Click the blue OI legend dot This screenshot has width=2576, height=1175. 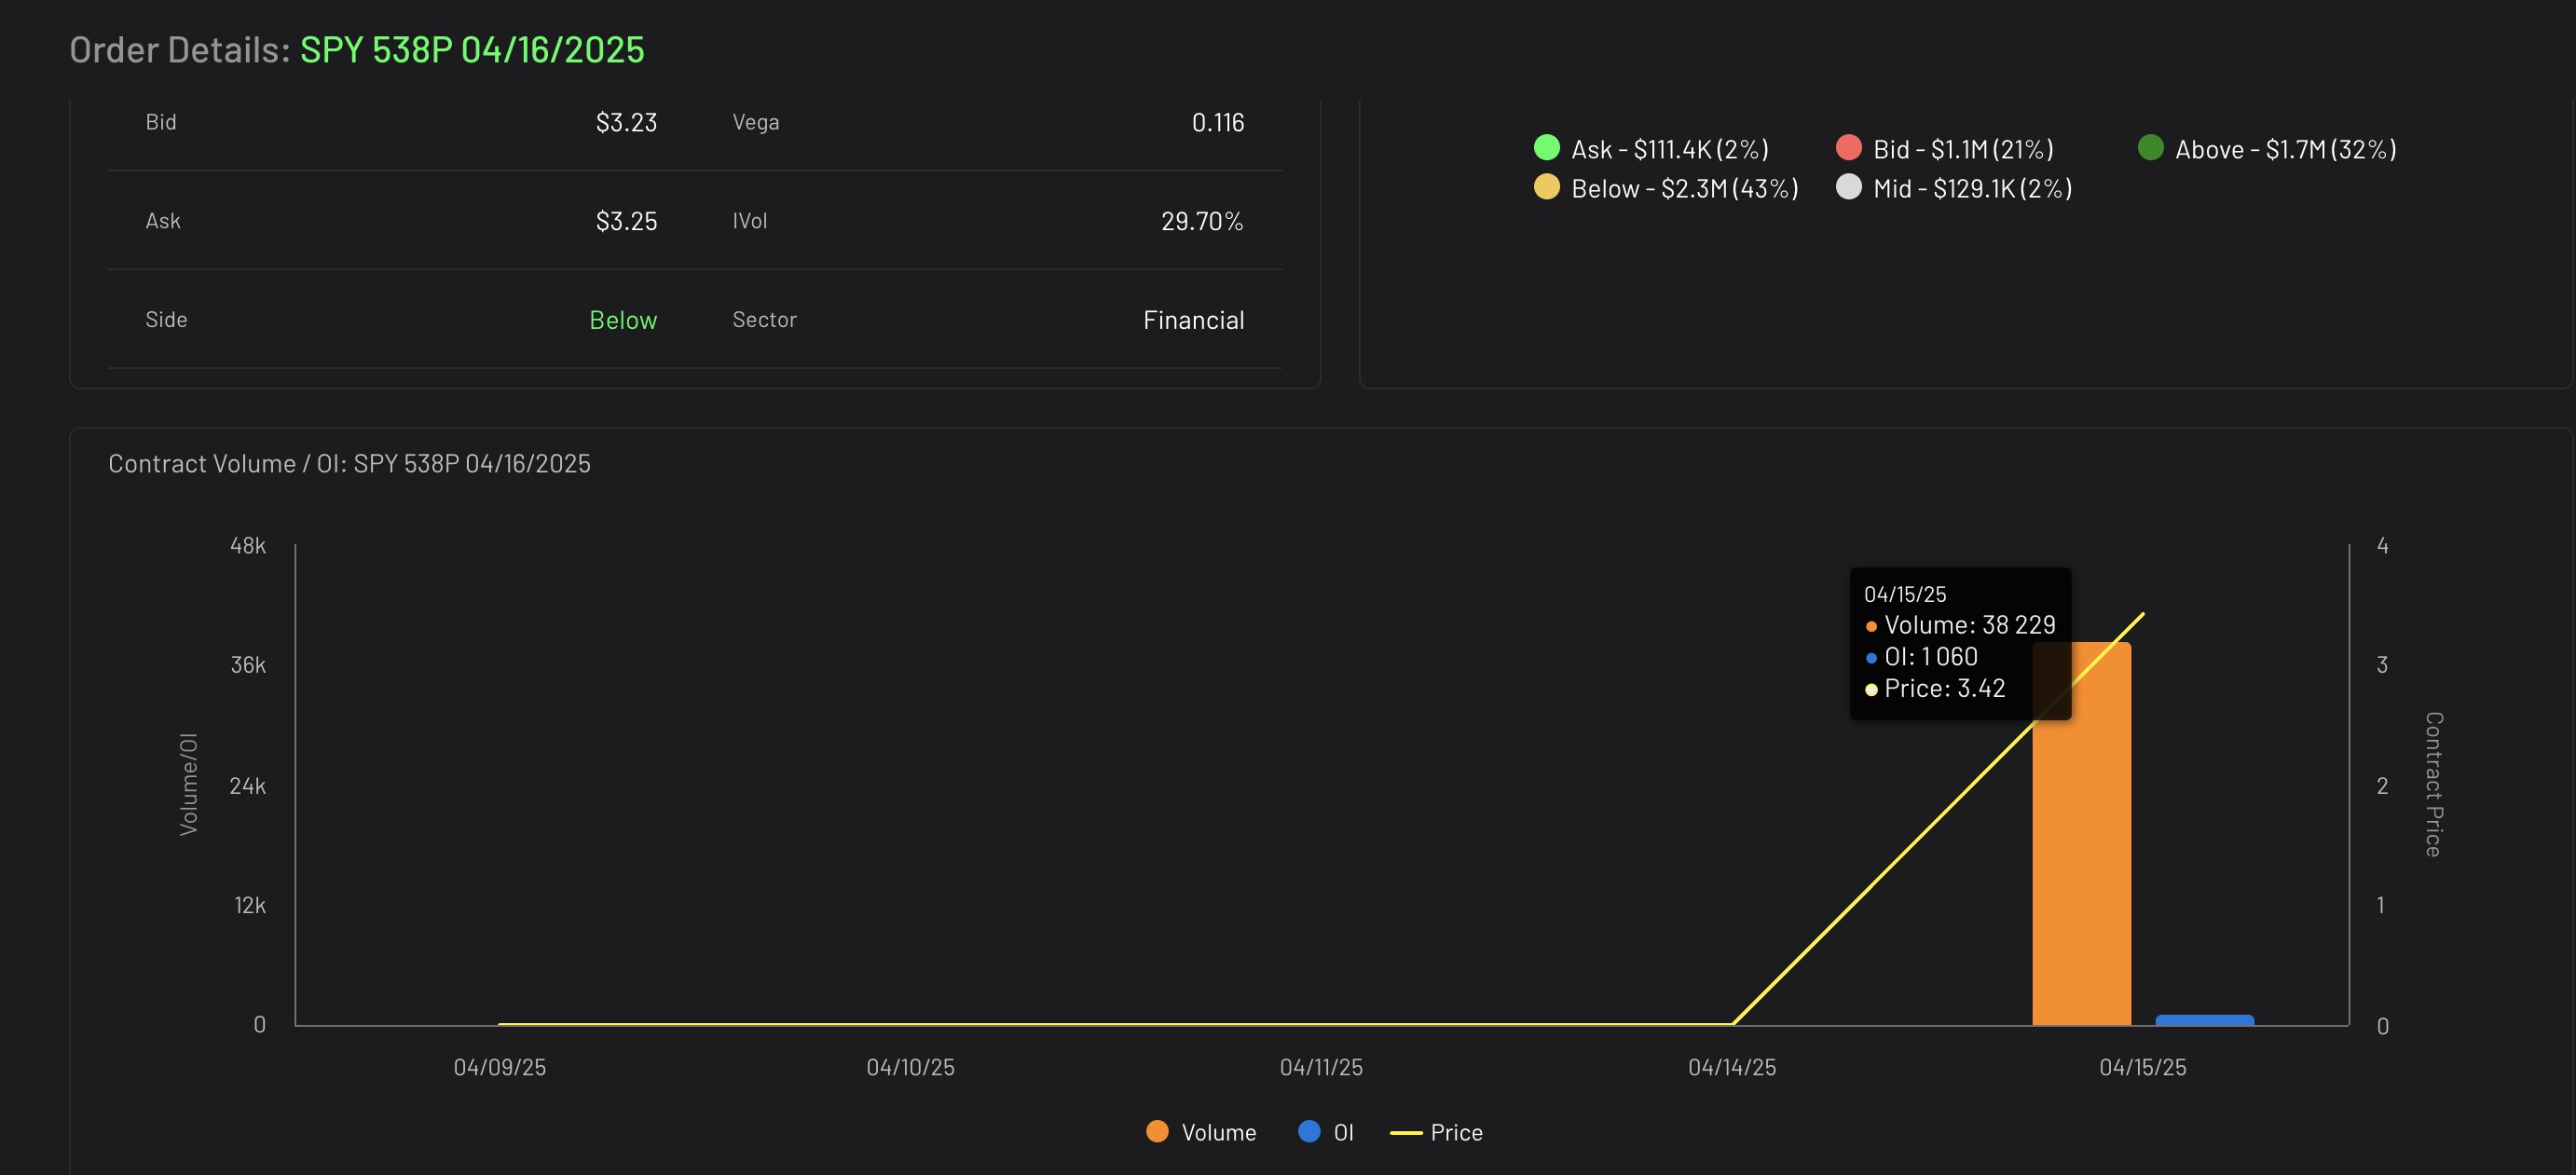[x=1309, y=1131]
